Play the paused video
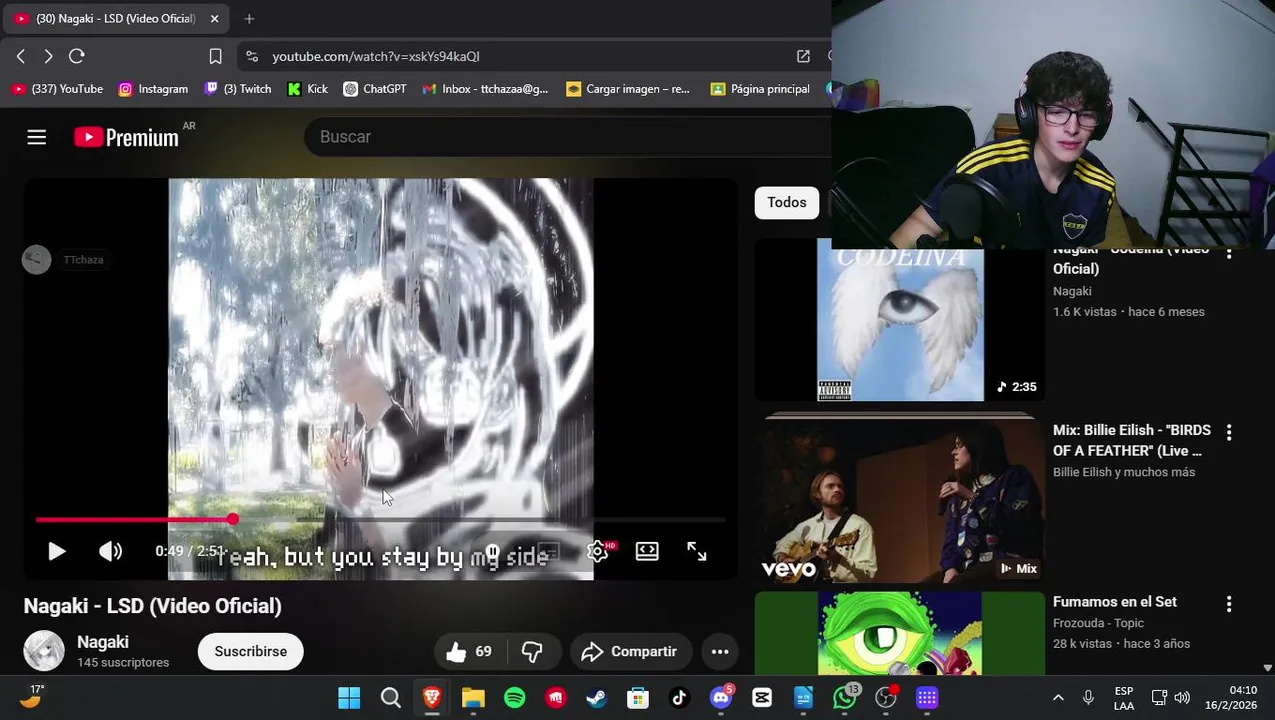This screenshot has width=1275, height=720. coord(57,551)
